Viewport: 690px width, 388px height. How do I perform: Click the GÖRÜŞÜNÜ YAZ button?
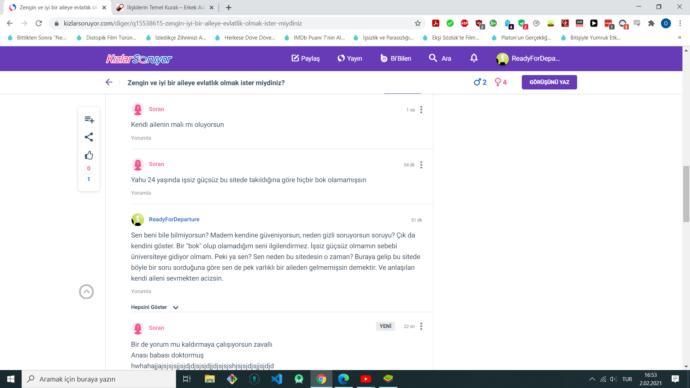coord(549,82)
